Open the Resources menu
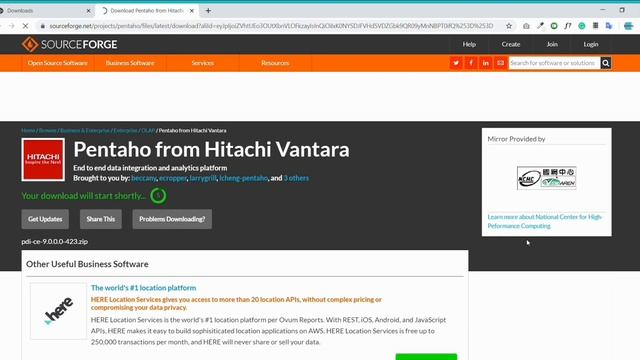 point(275,63)
